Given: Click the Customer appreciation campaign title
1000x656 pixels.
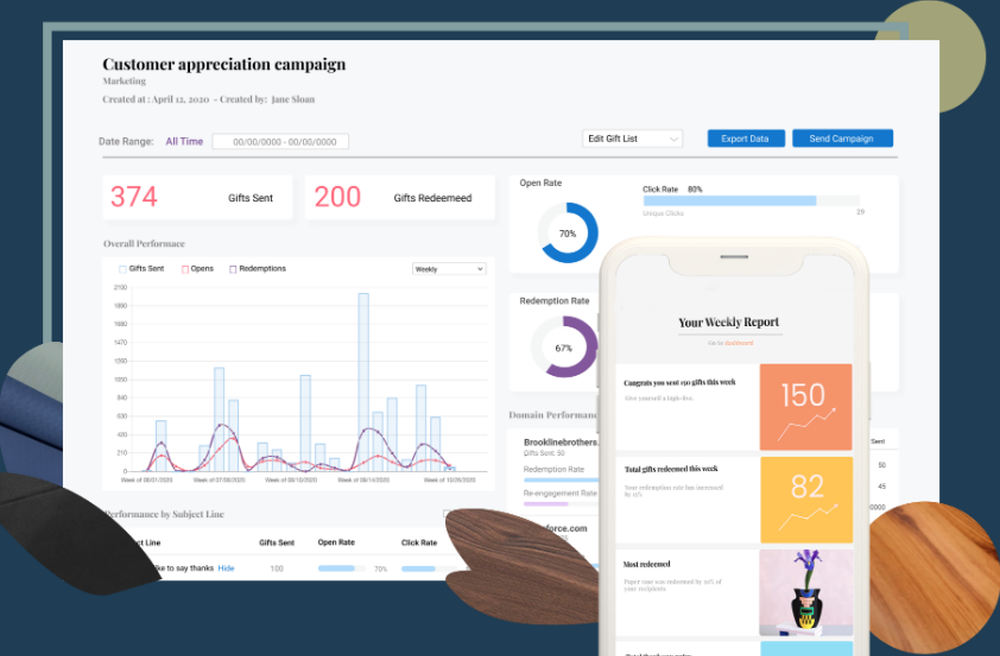Looking at the screenshot, I should (x=224, y=64).
